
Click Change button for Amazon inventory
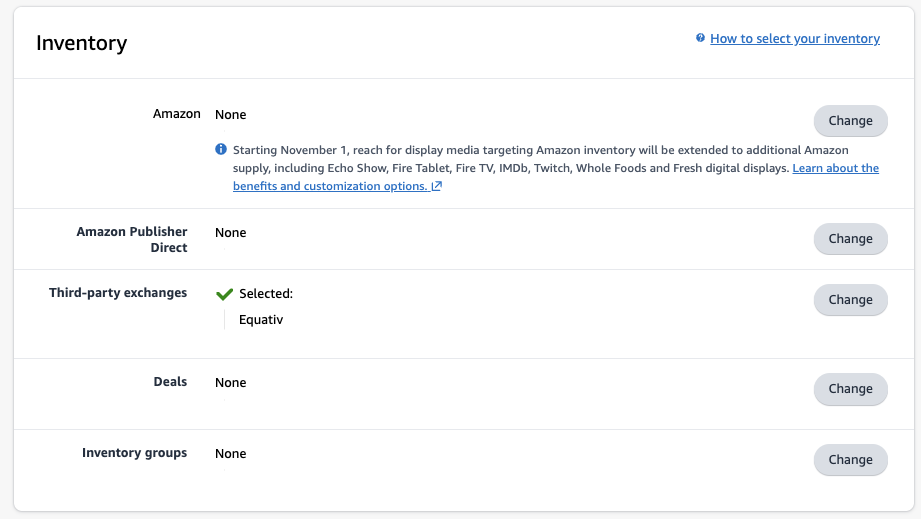point(851,120)
